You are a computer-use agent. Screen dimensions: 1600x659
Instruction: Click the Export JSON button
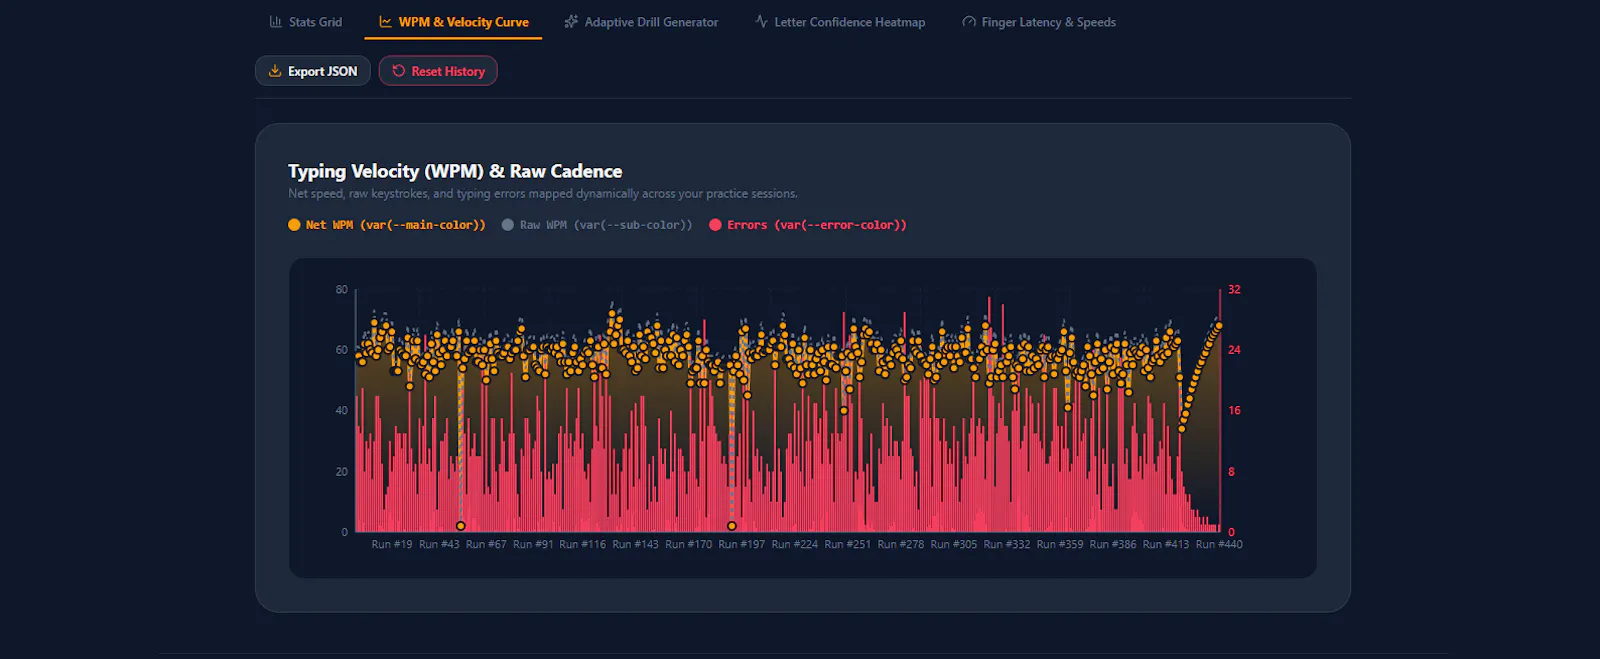(x=313, y=71)
